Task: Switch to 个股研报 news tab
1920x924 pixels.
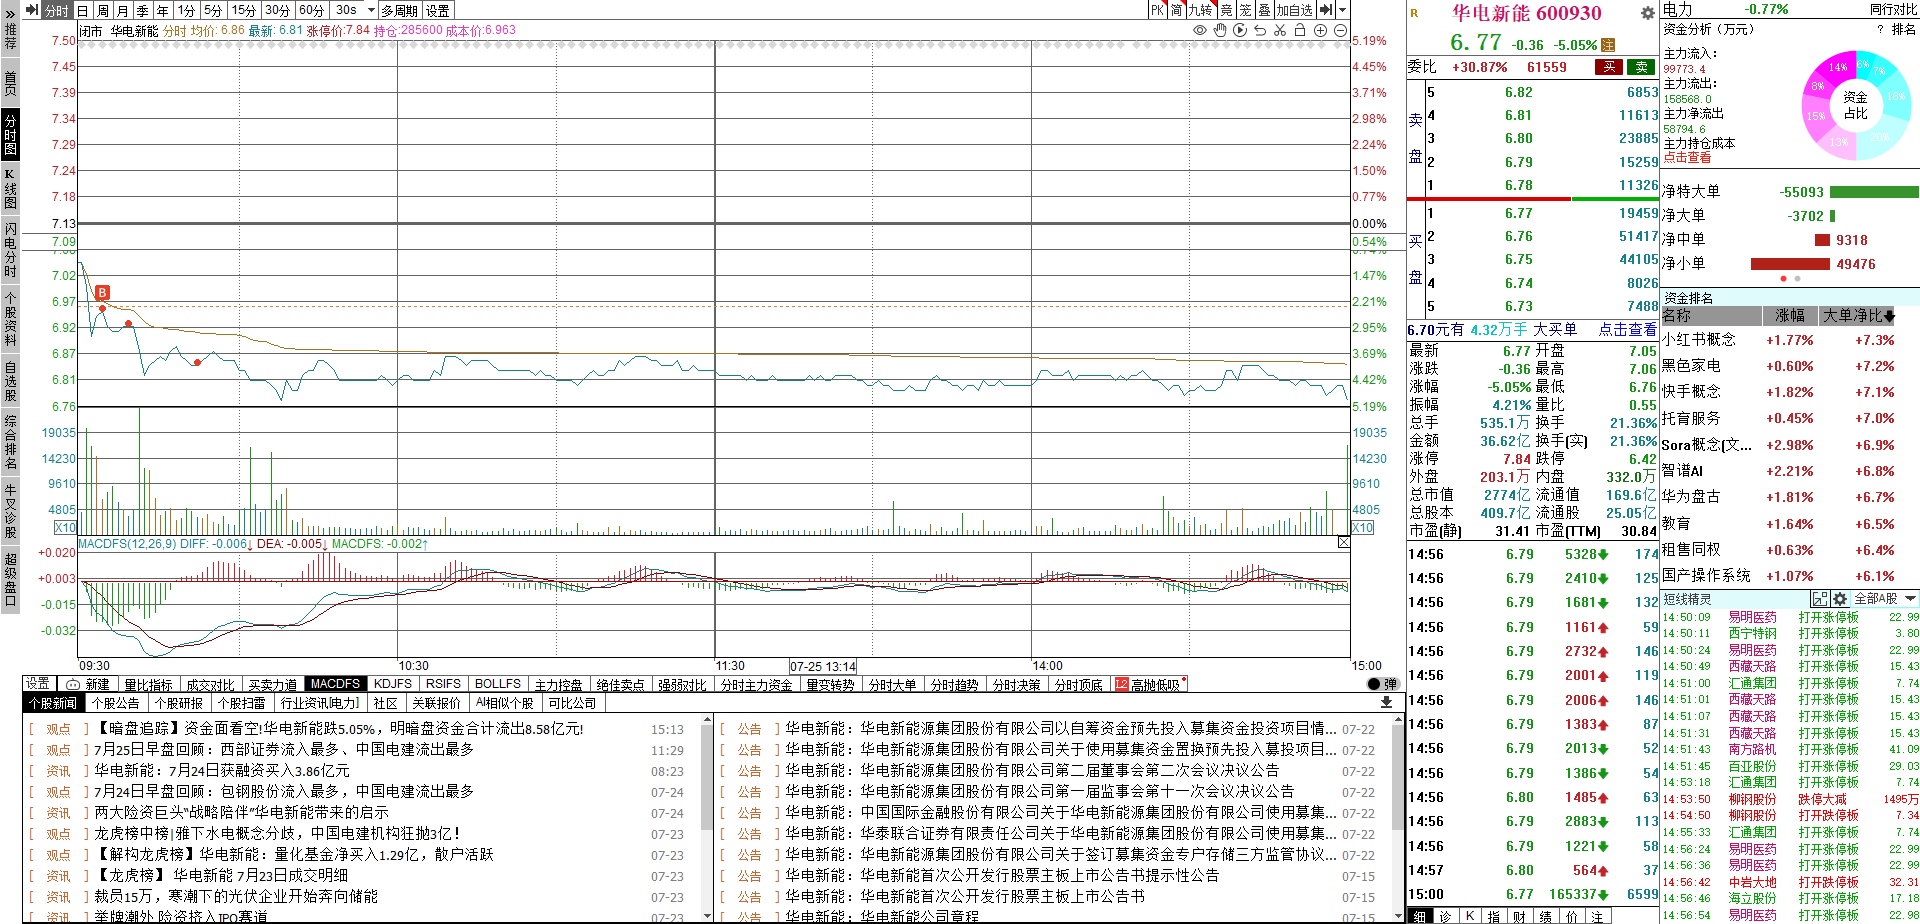Action: (179, 703)
